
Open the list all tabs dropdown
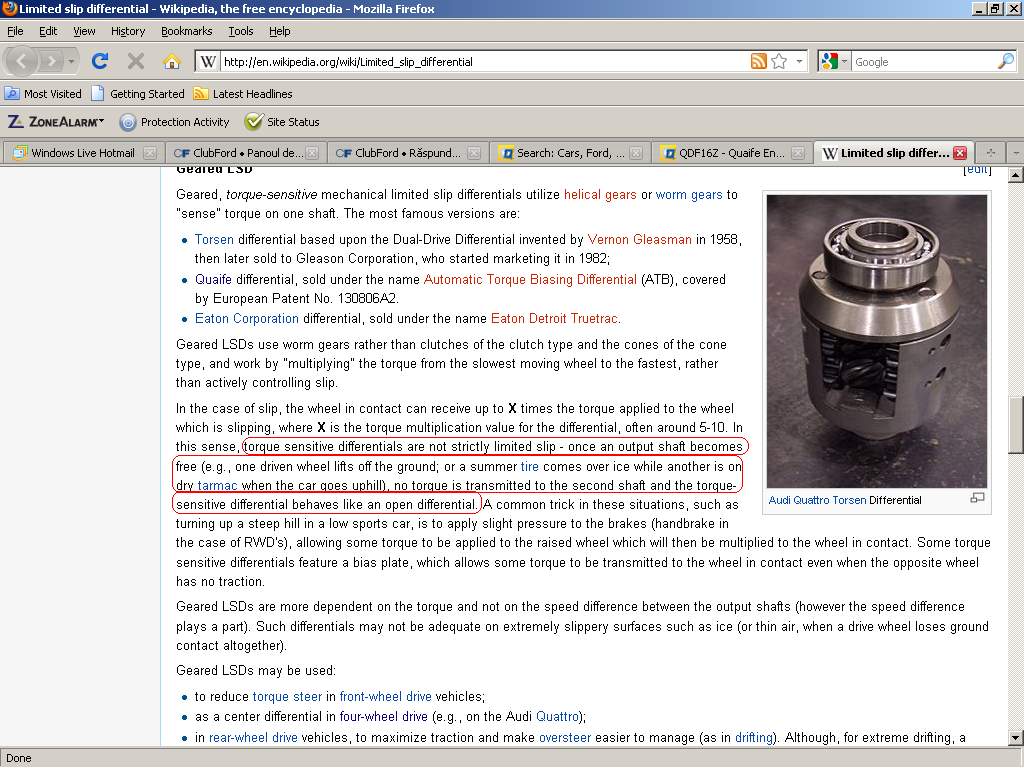tap(1016, 153)
